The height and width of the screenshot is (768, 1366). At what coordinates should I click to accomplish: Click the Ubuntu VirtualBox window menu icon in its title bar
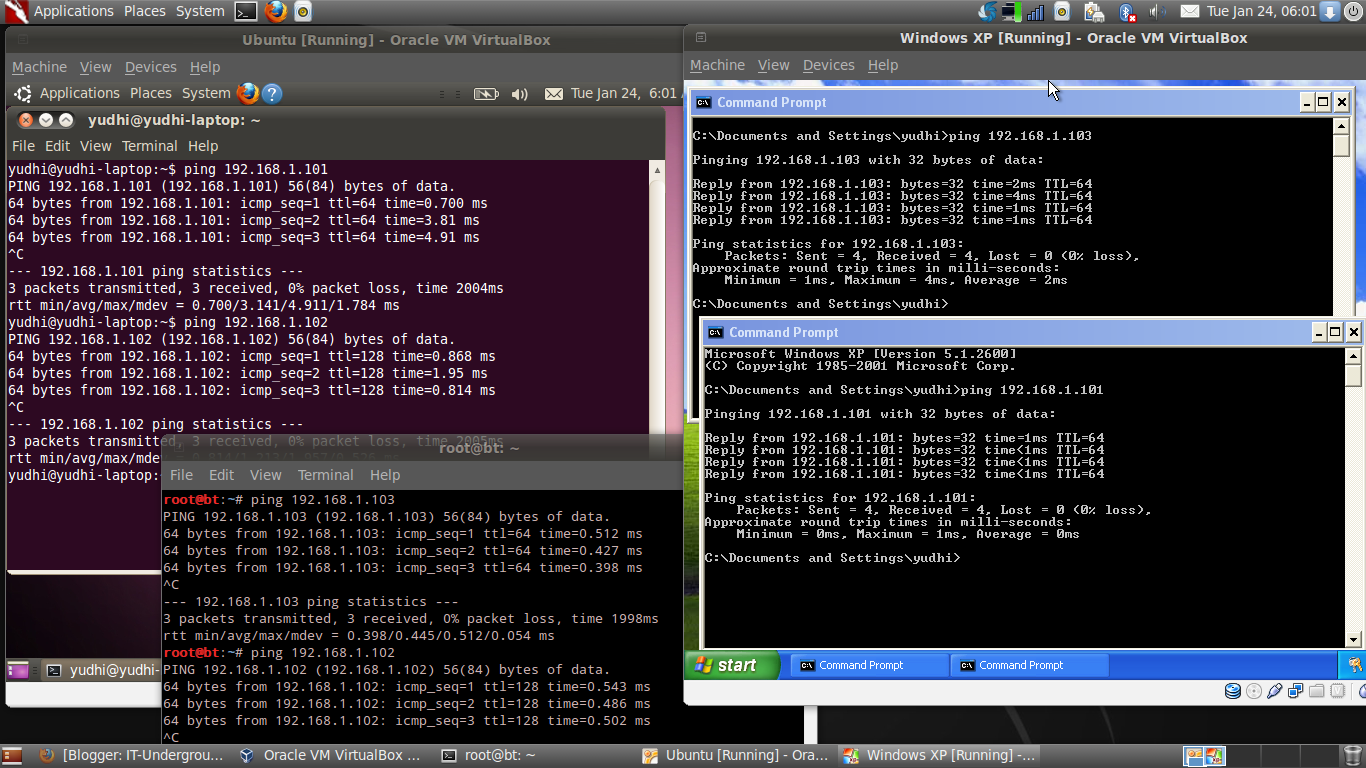pyautogui.click(x=22, y=41)
